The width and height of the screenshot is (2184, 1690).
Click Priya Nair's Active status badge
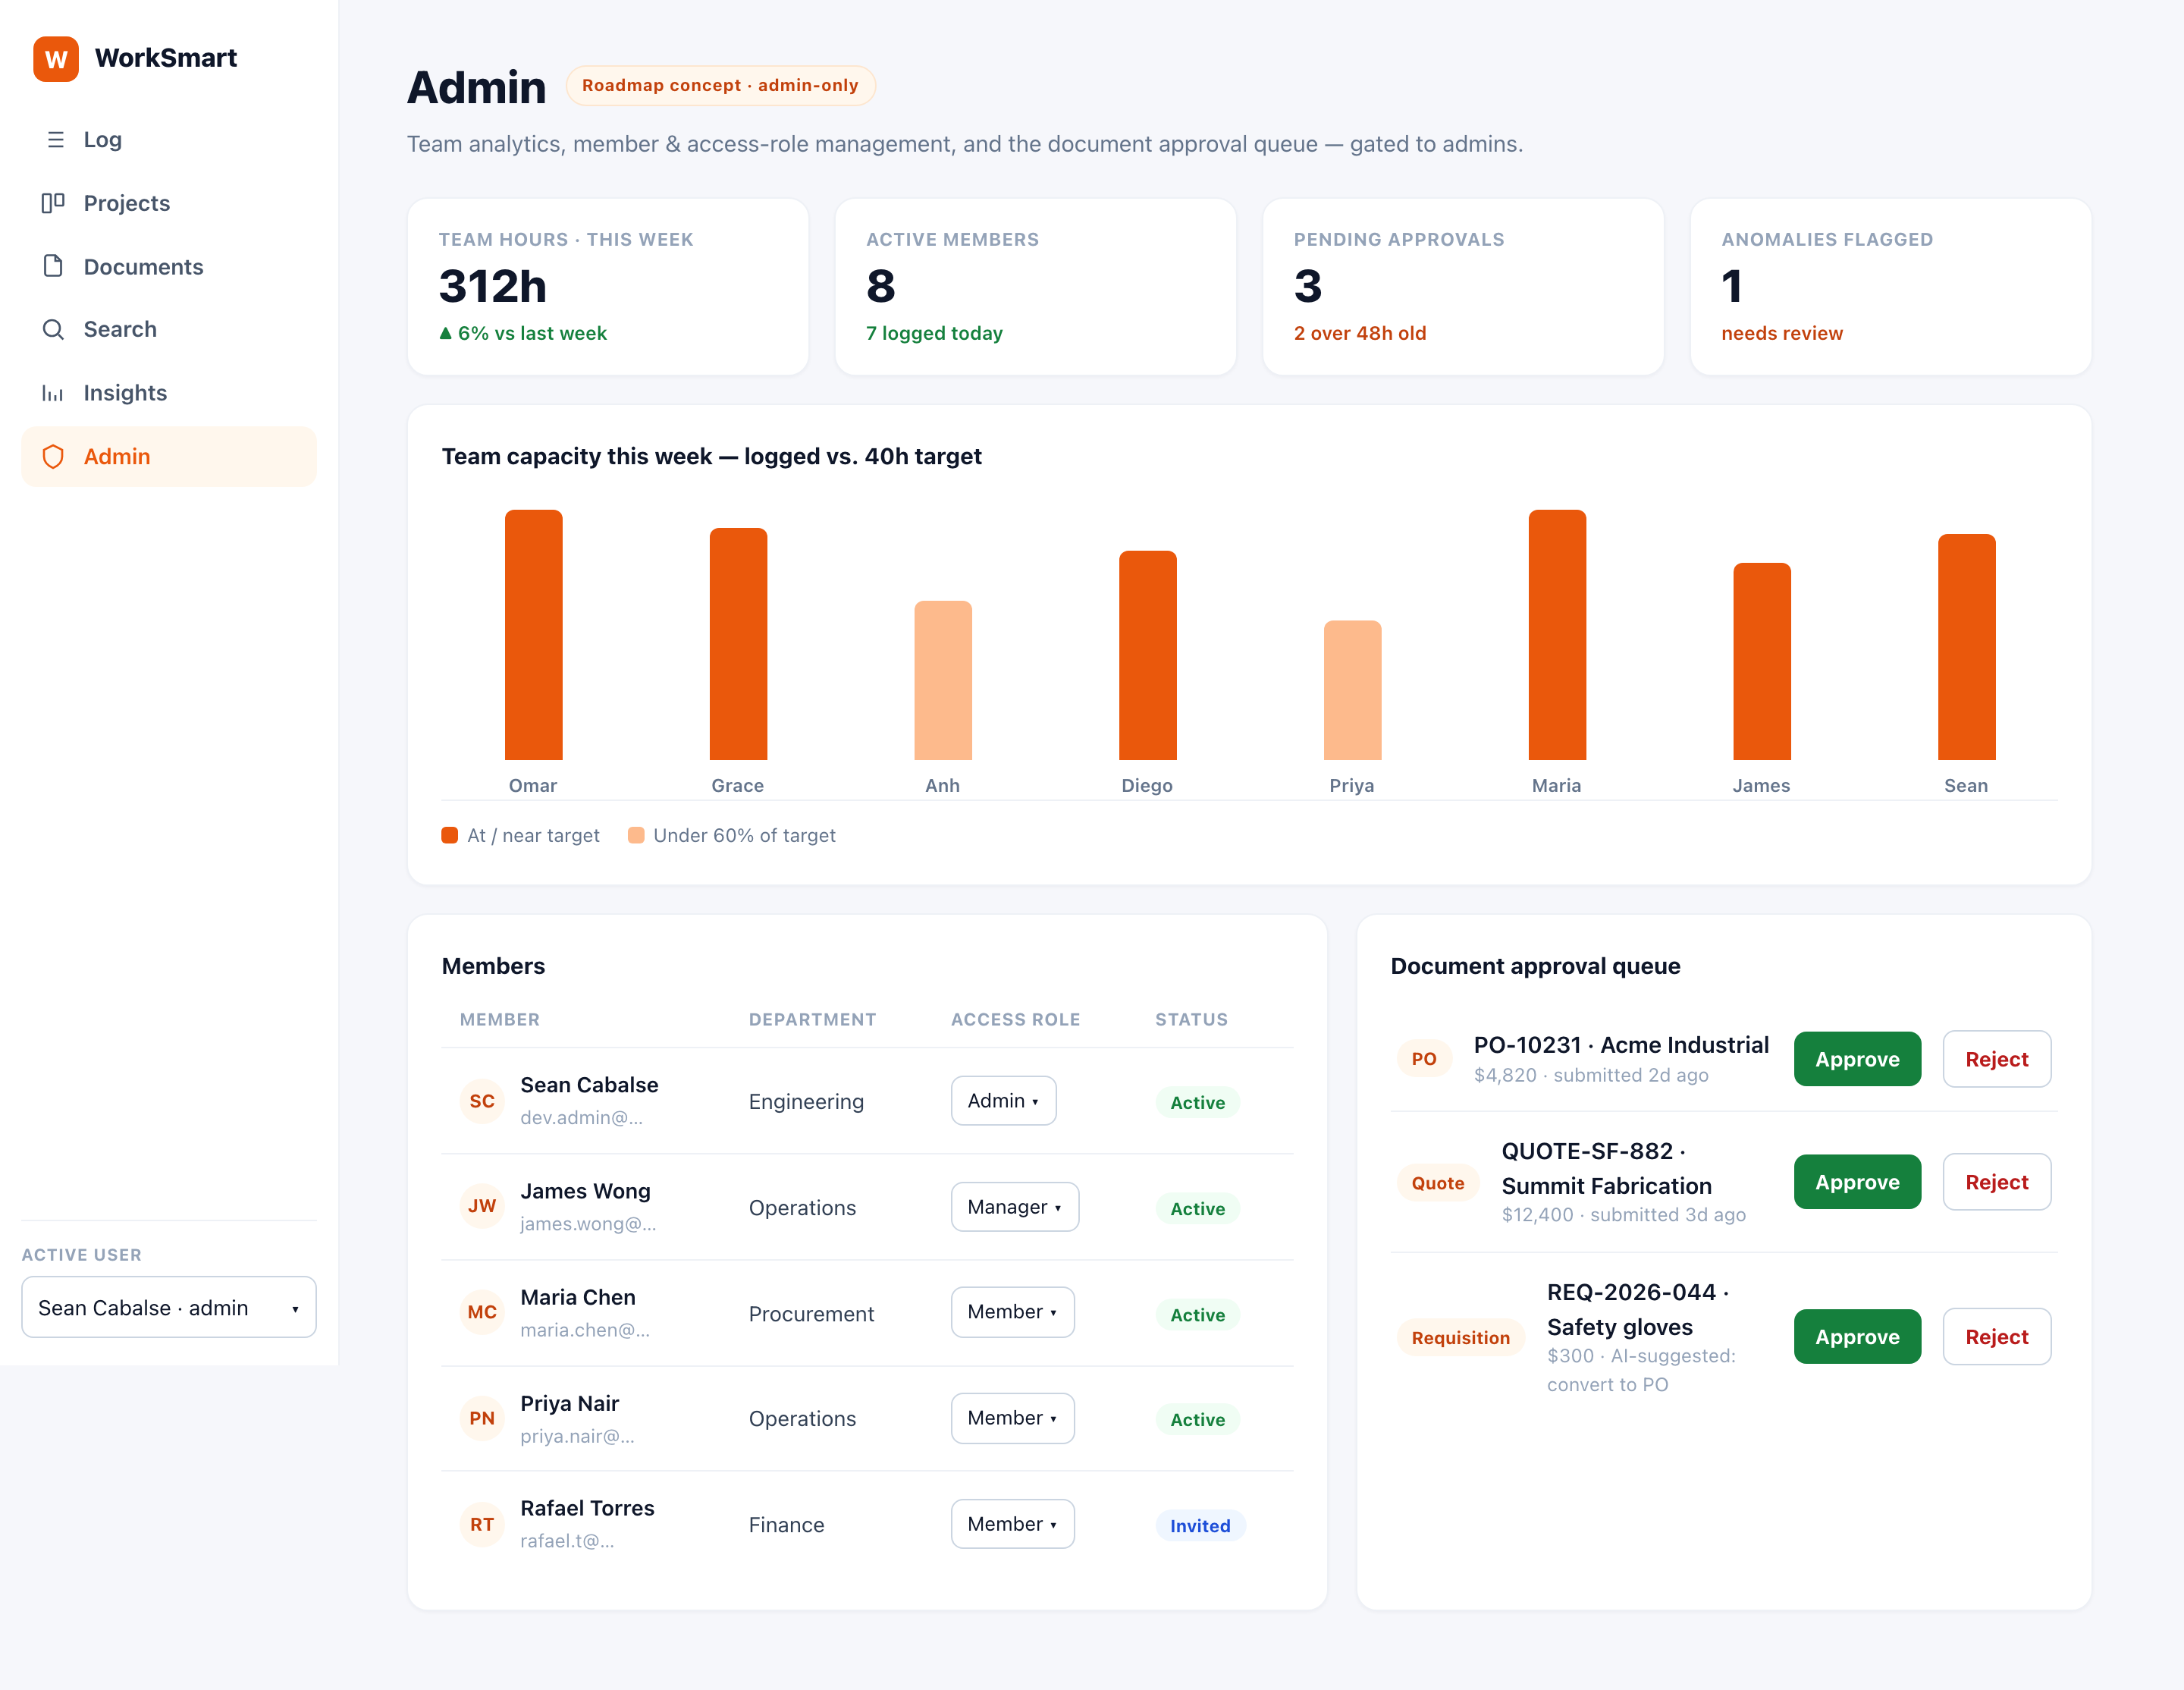tap(1197, 1419)
